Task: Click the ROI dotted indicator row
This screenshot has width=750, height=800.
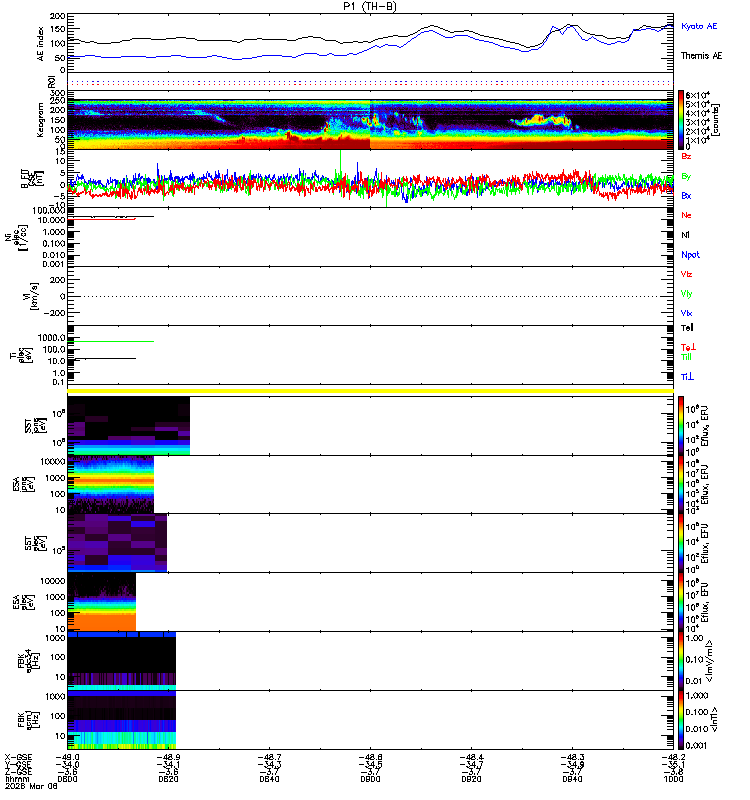Action: 370,82
